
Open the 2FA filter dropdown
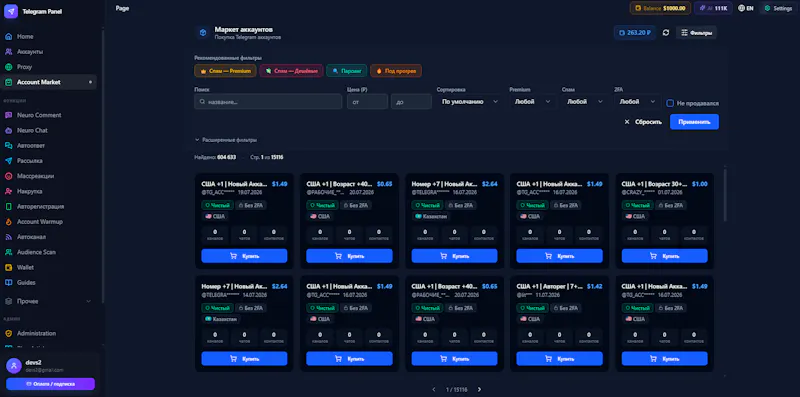coord(638,102)
